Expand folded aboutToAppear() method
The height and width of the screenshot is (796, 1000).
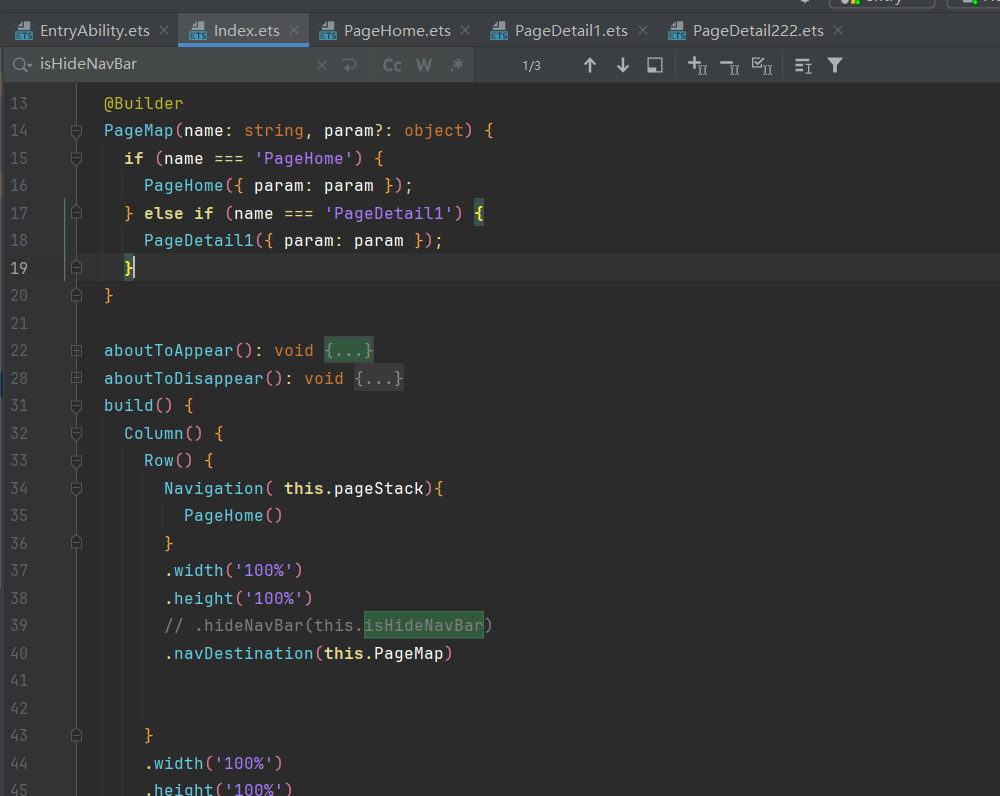coord(77,351)
